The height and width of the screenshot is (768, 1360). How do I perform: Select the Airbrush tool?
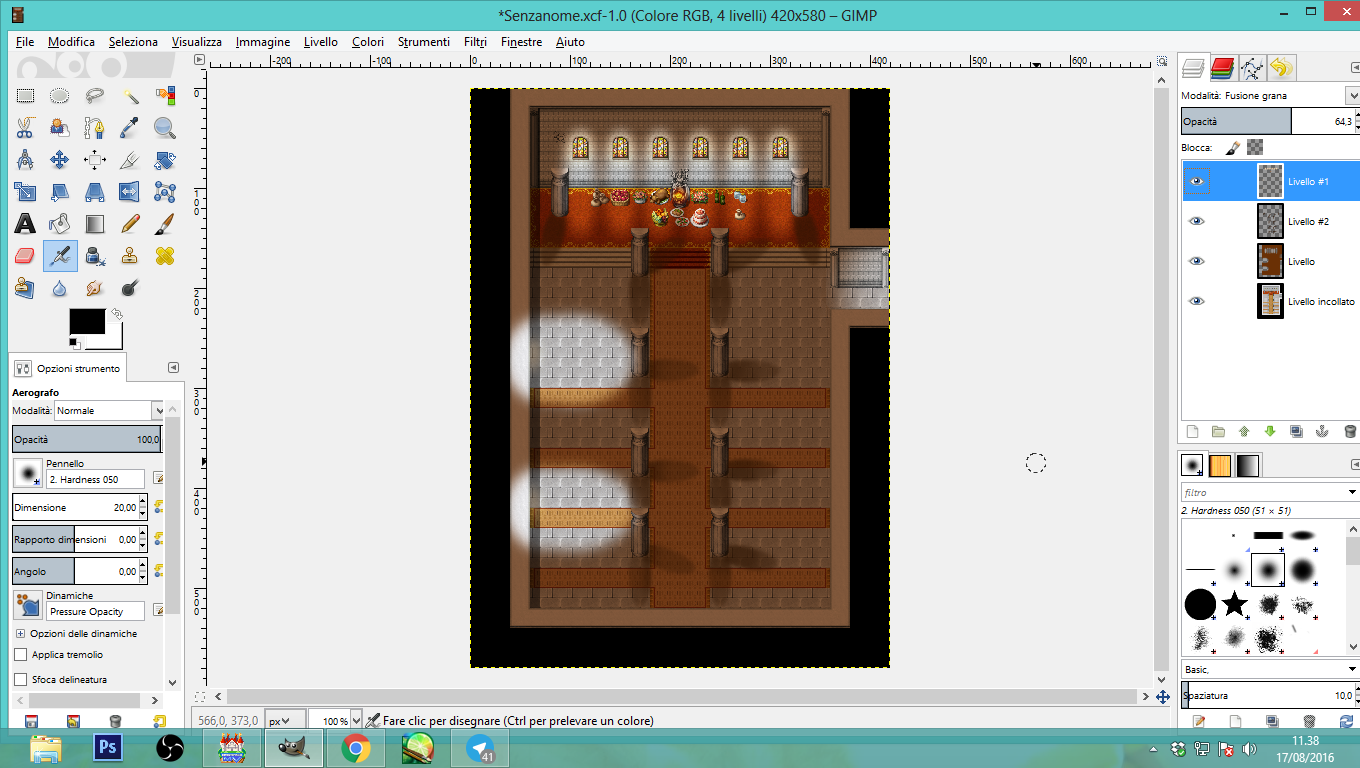coord(60,256)
